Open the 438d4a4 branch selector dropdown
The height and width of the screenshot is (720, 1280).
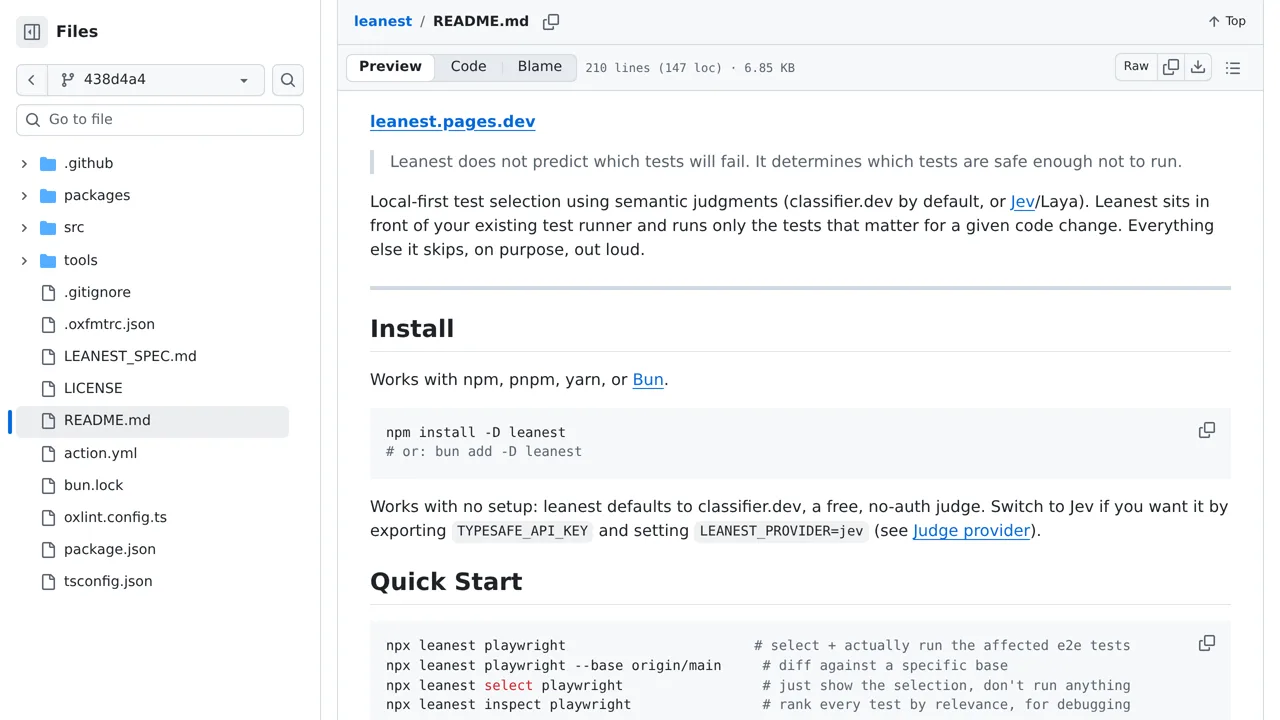[155, 80]
